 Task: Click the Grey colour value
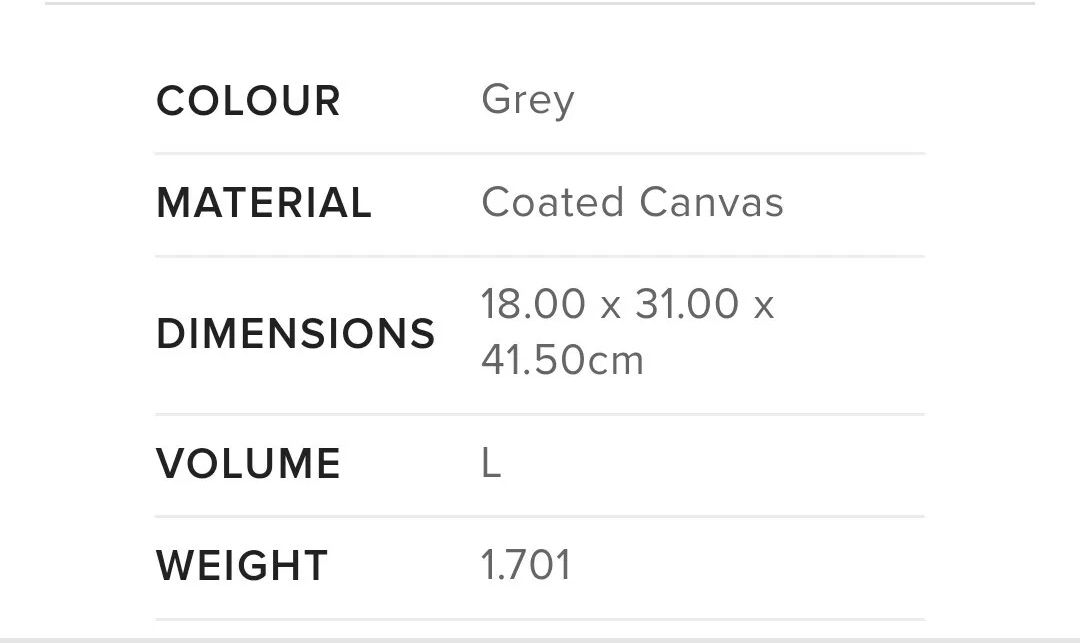click(x=528, y=101)
